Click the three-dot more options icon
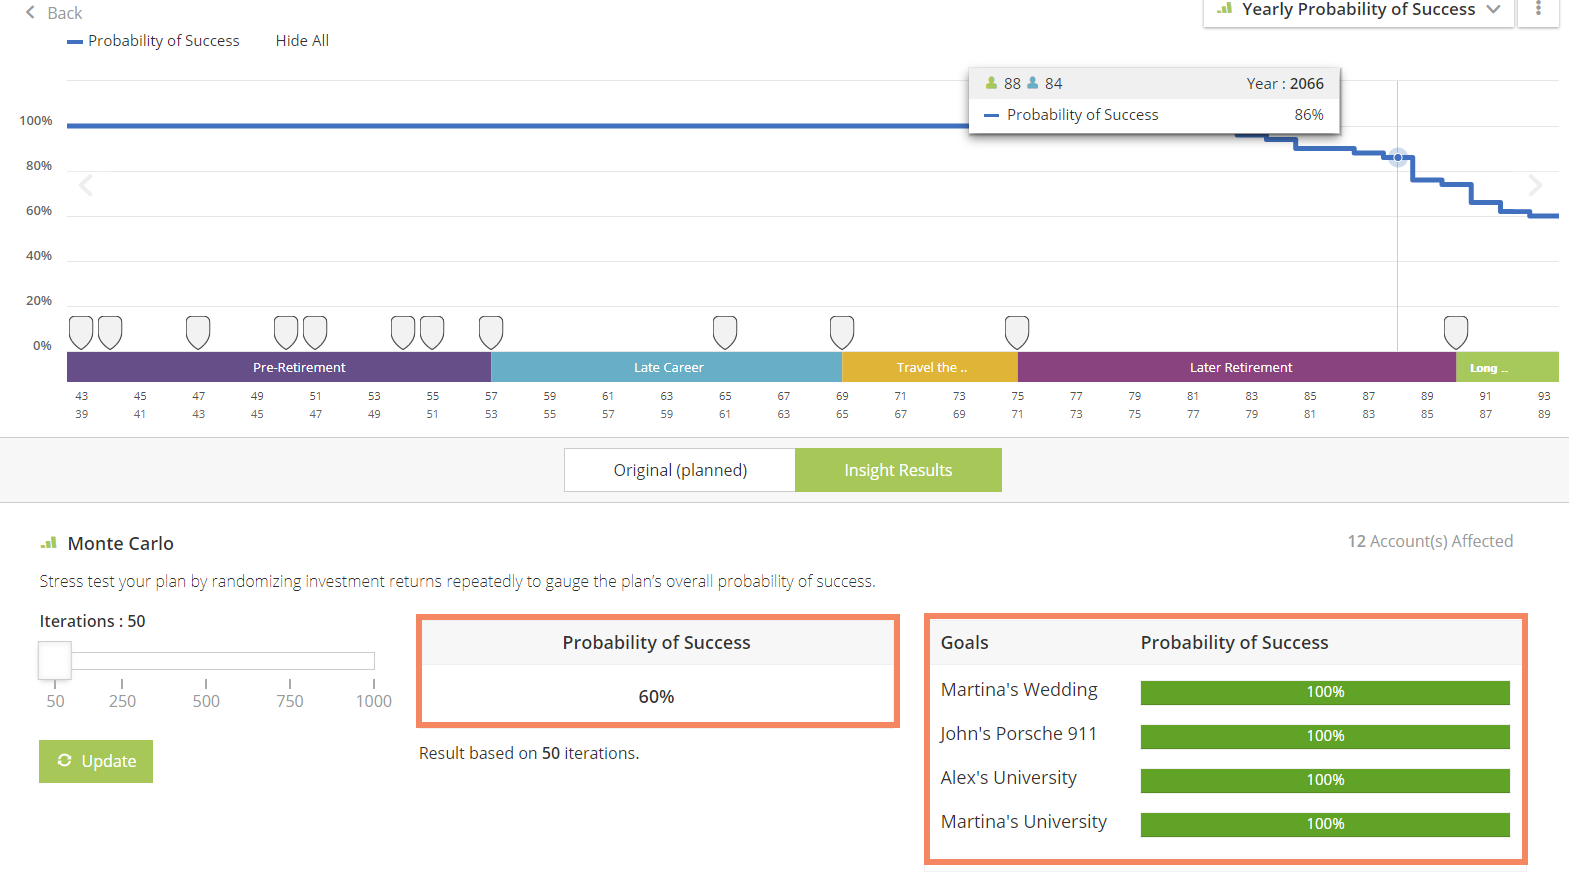 [1538, 9]
